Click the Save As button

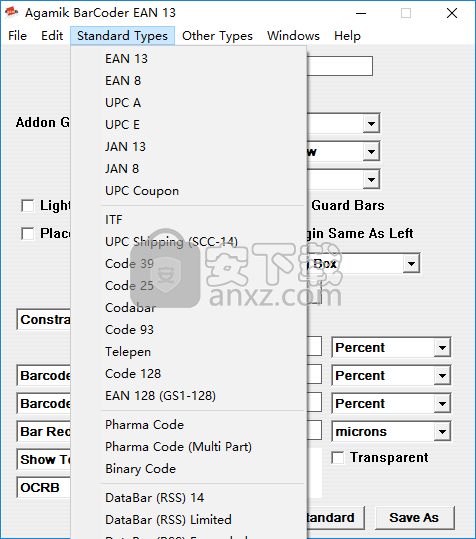click(x=414, y=518)
